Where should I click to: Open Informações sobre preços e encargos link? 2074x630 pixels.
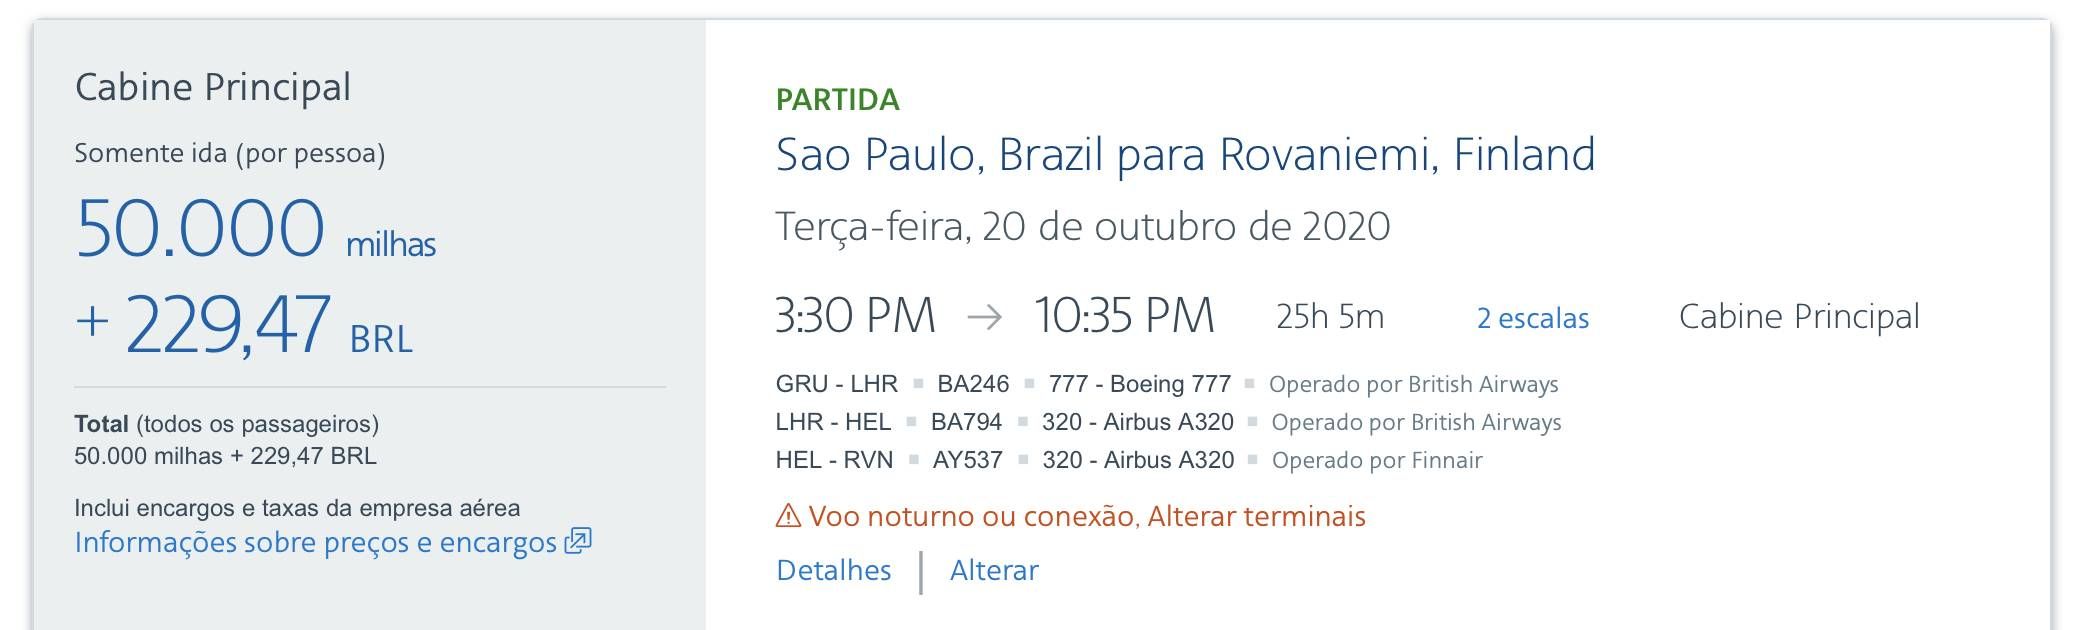pos(316,542)
